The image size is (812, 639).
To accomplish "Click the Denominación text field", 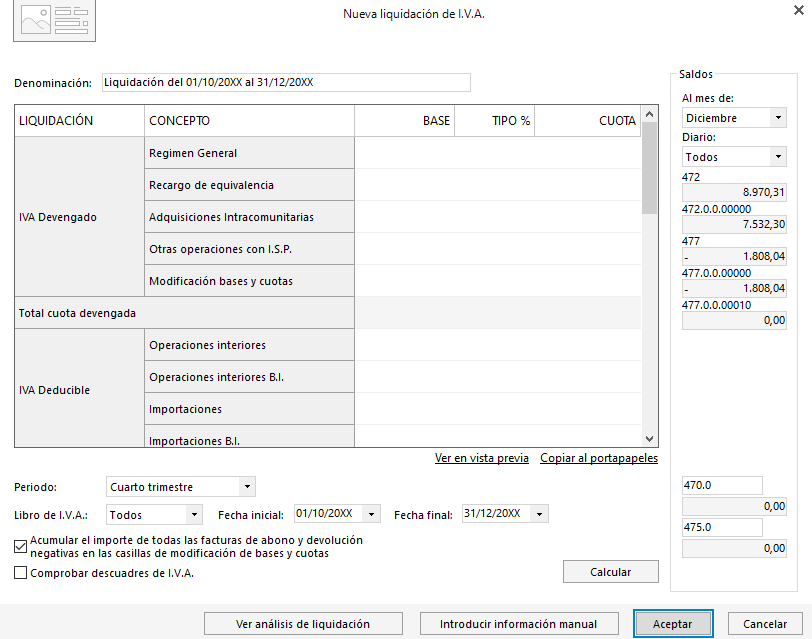I will point(286,82).
